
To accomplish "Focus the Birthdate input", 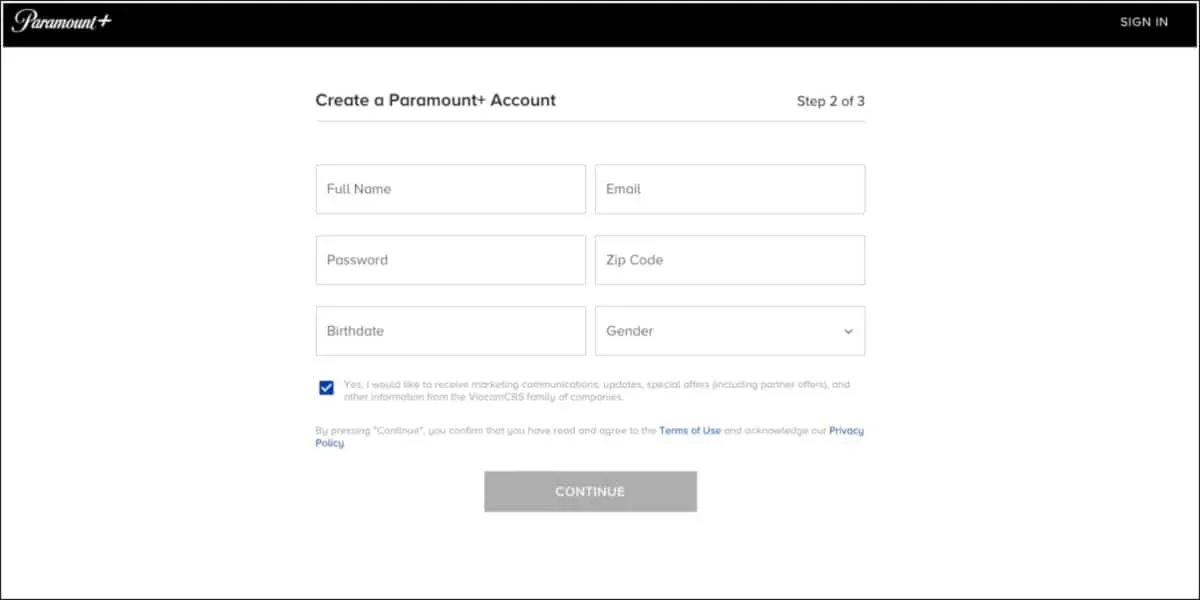I will click(450, 331).
